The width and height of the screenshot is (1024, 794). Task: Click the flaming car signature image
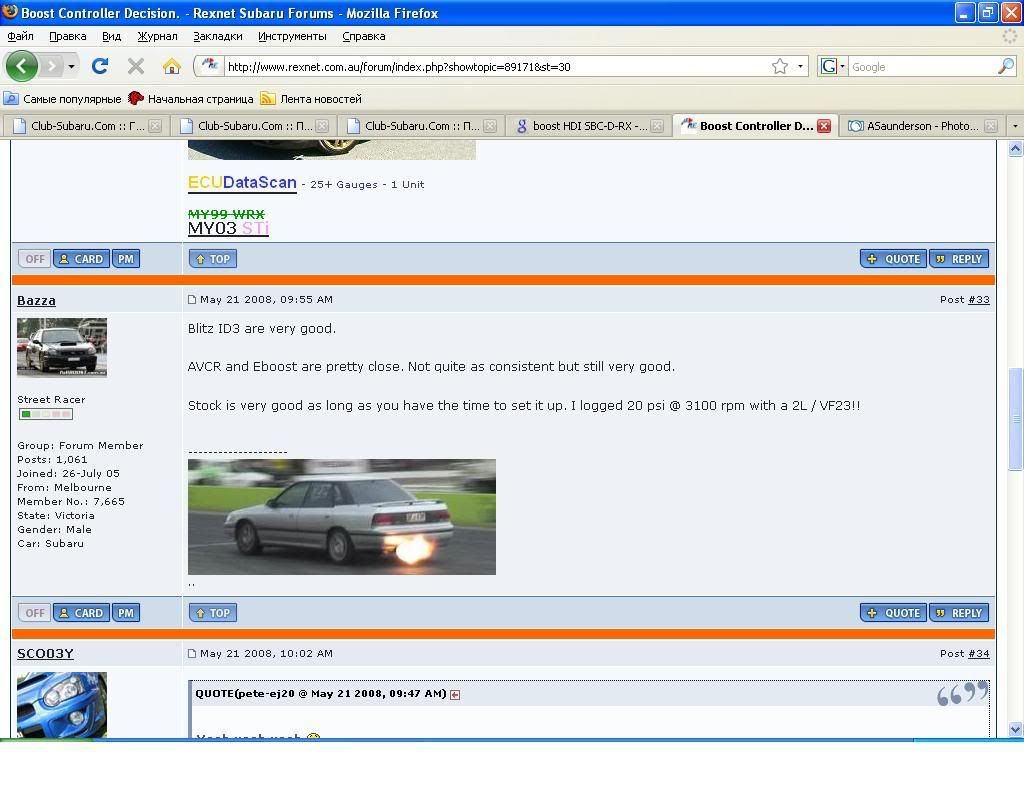tap(342, 517)
